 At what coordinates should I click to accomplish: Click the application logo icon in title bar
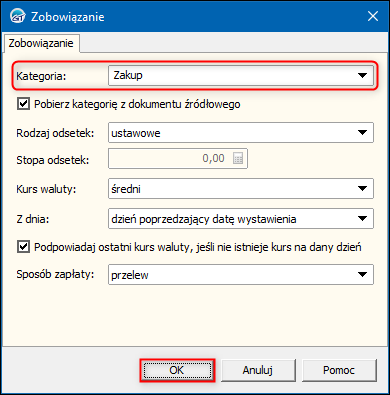17,16
